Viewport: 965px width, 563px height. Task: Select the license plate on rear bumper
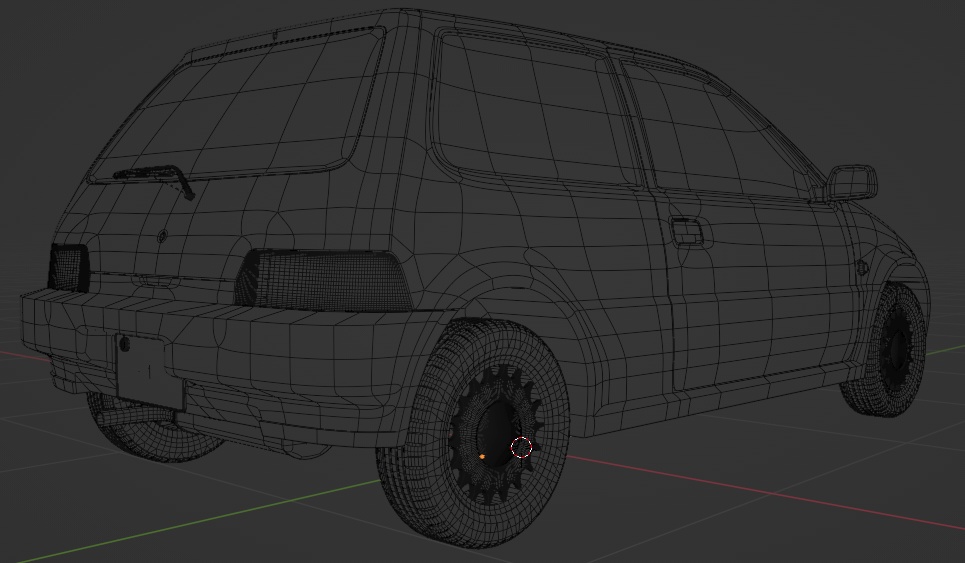[149, 373]
